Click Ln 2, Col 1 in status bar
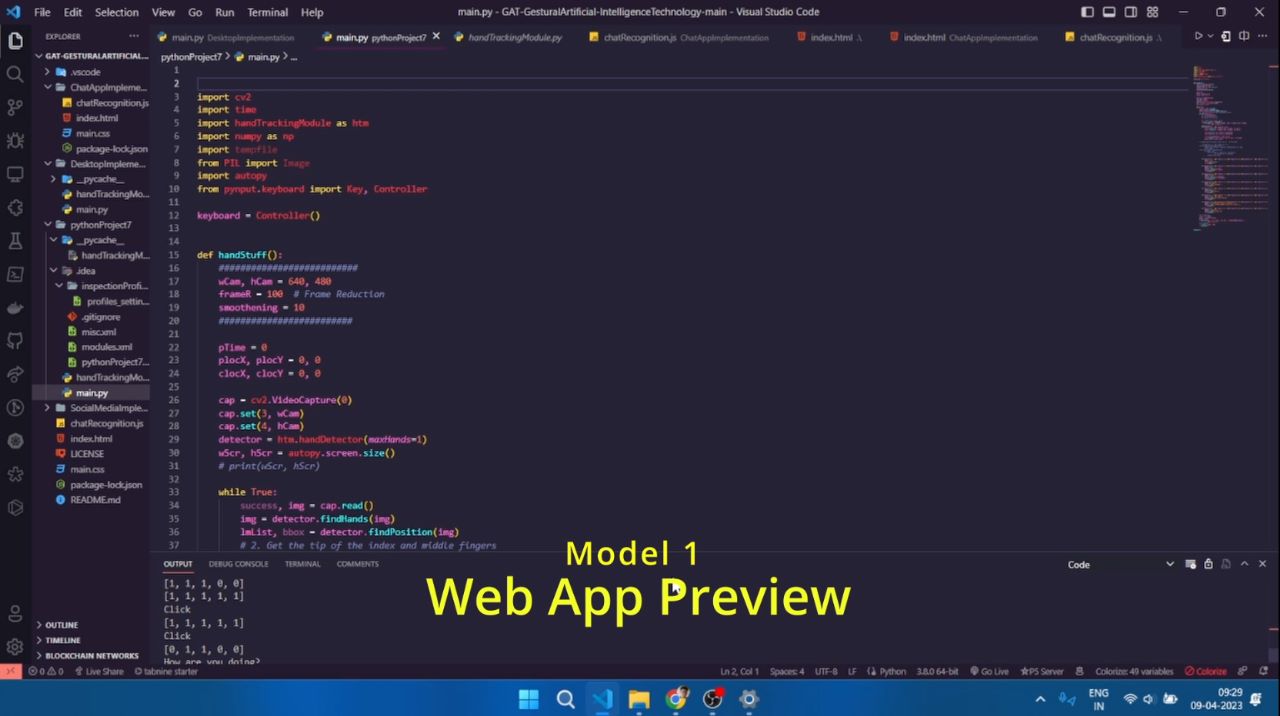1280x716 pixels. tap(739, 671)
